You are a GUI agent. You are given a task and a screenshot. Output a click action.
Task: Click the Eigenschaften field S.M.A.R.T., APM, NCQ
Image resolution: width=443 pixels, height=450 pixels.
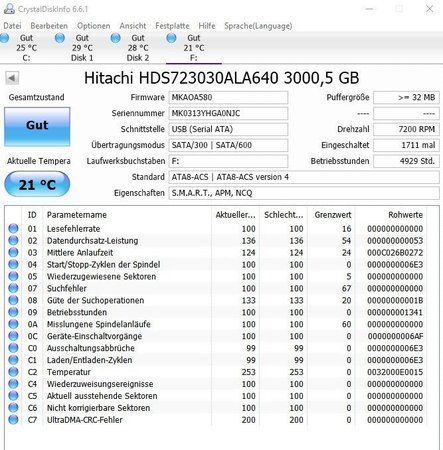coord(304,193)
